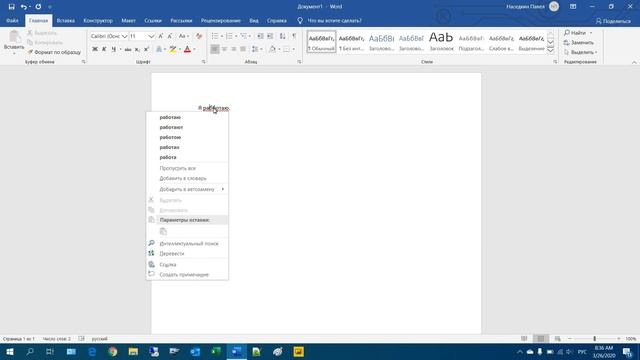Open the Вставка ribbon tab
Image resolution: width=640 pixels, height=360 pixels.
[66, 20]
